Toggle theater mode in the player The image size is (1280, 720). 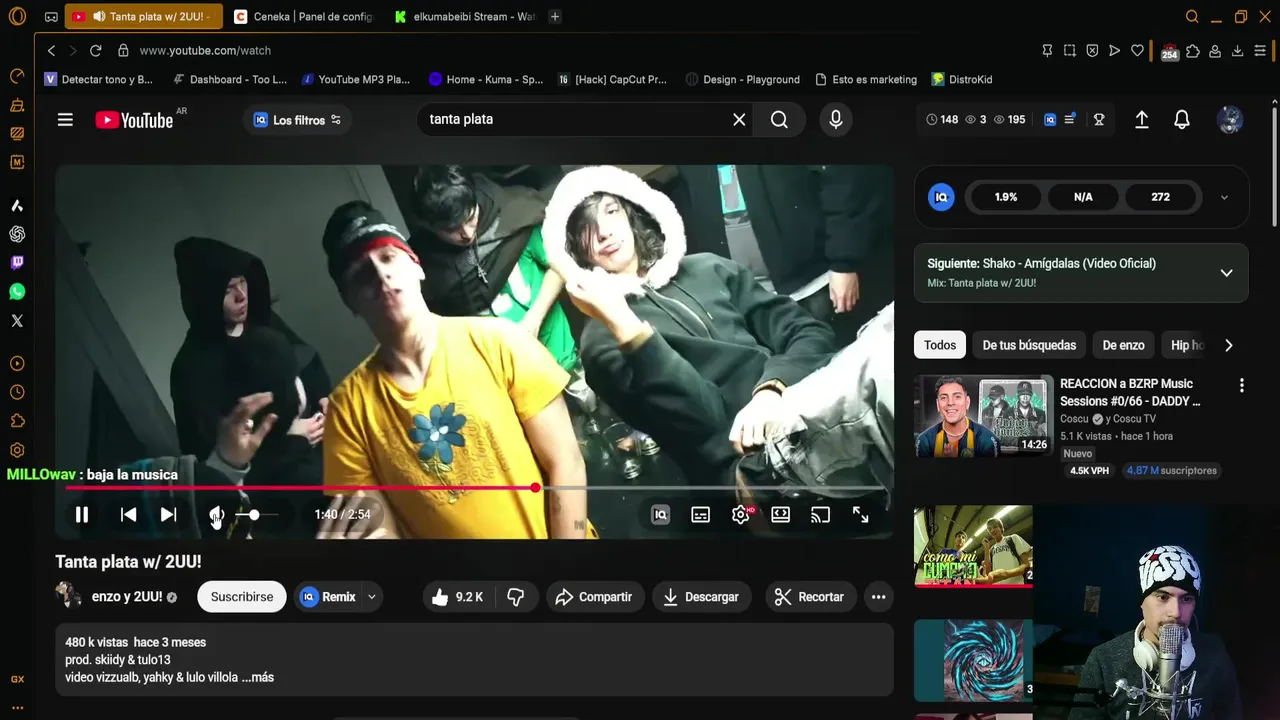(x=780, y=515)
